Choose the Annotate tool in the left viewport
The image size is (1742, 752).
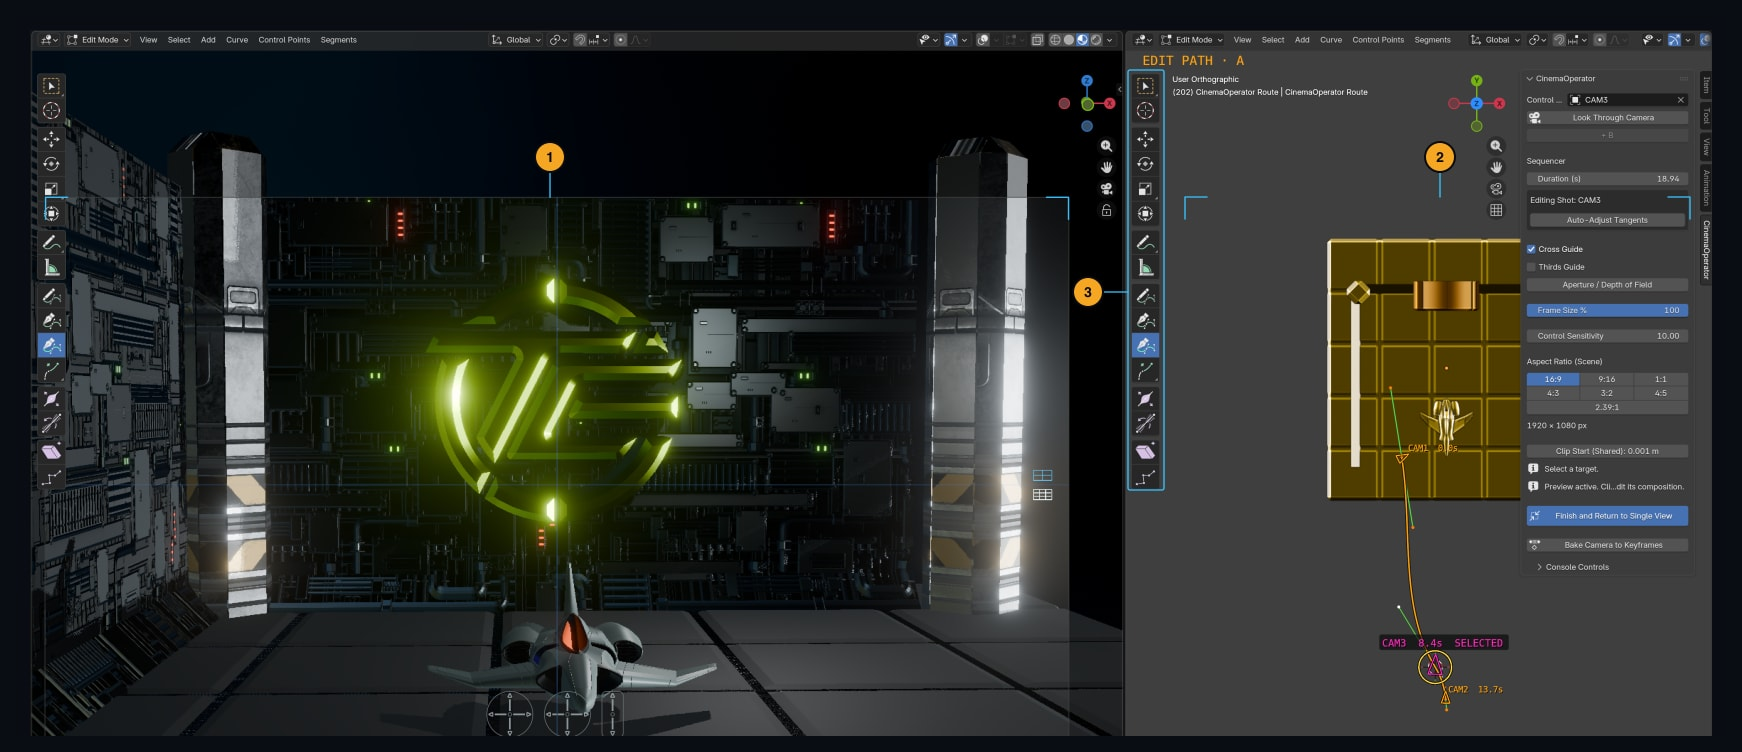pyautogui.click(x=51, y=242)
